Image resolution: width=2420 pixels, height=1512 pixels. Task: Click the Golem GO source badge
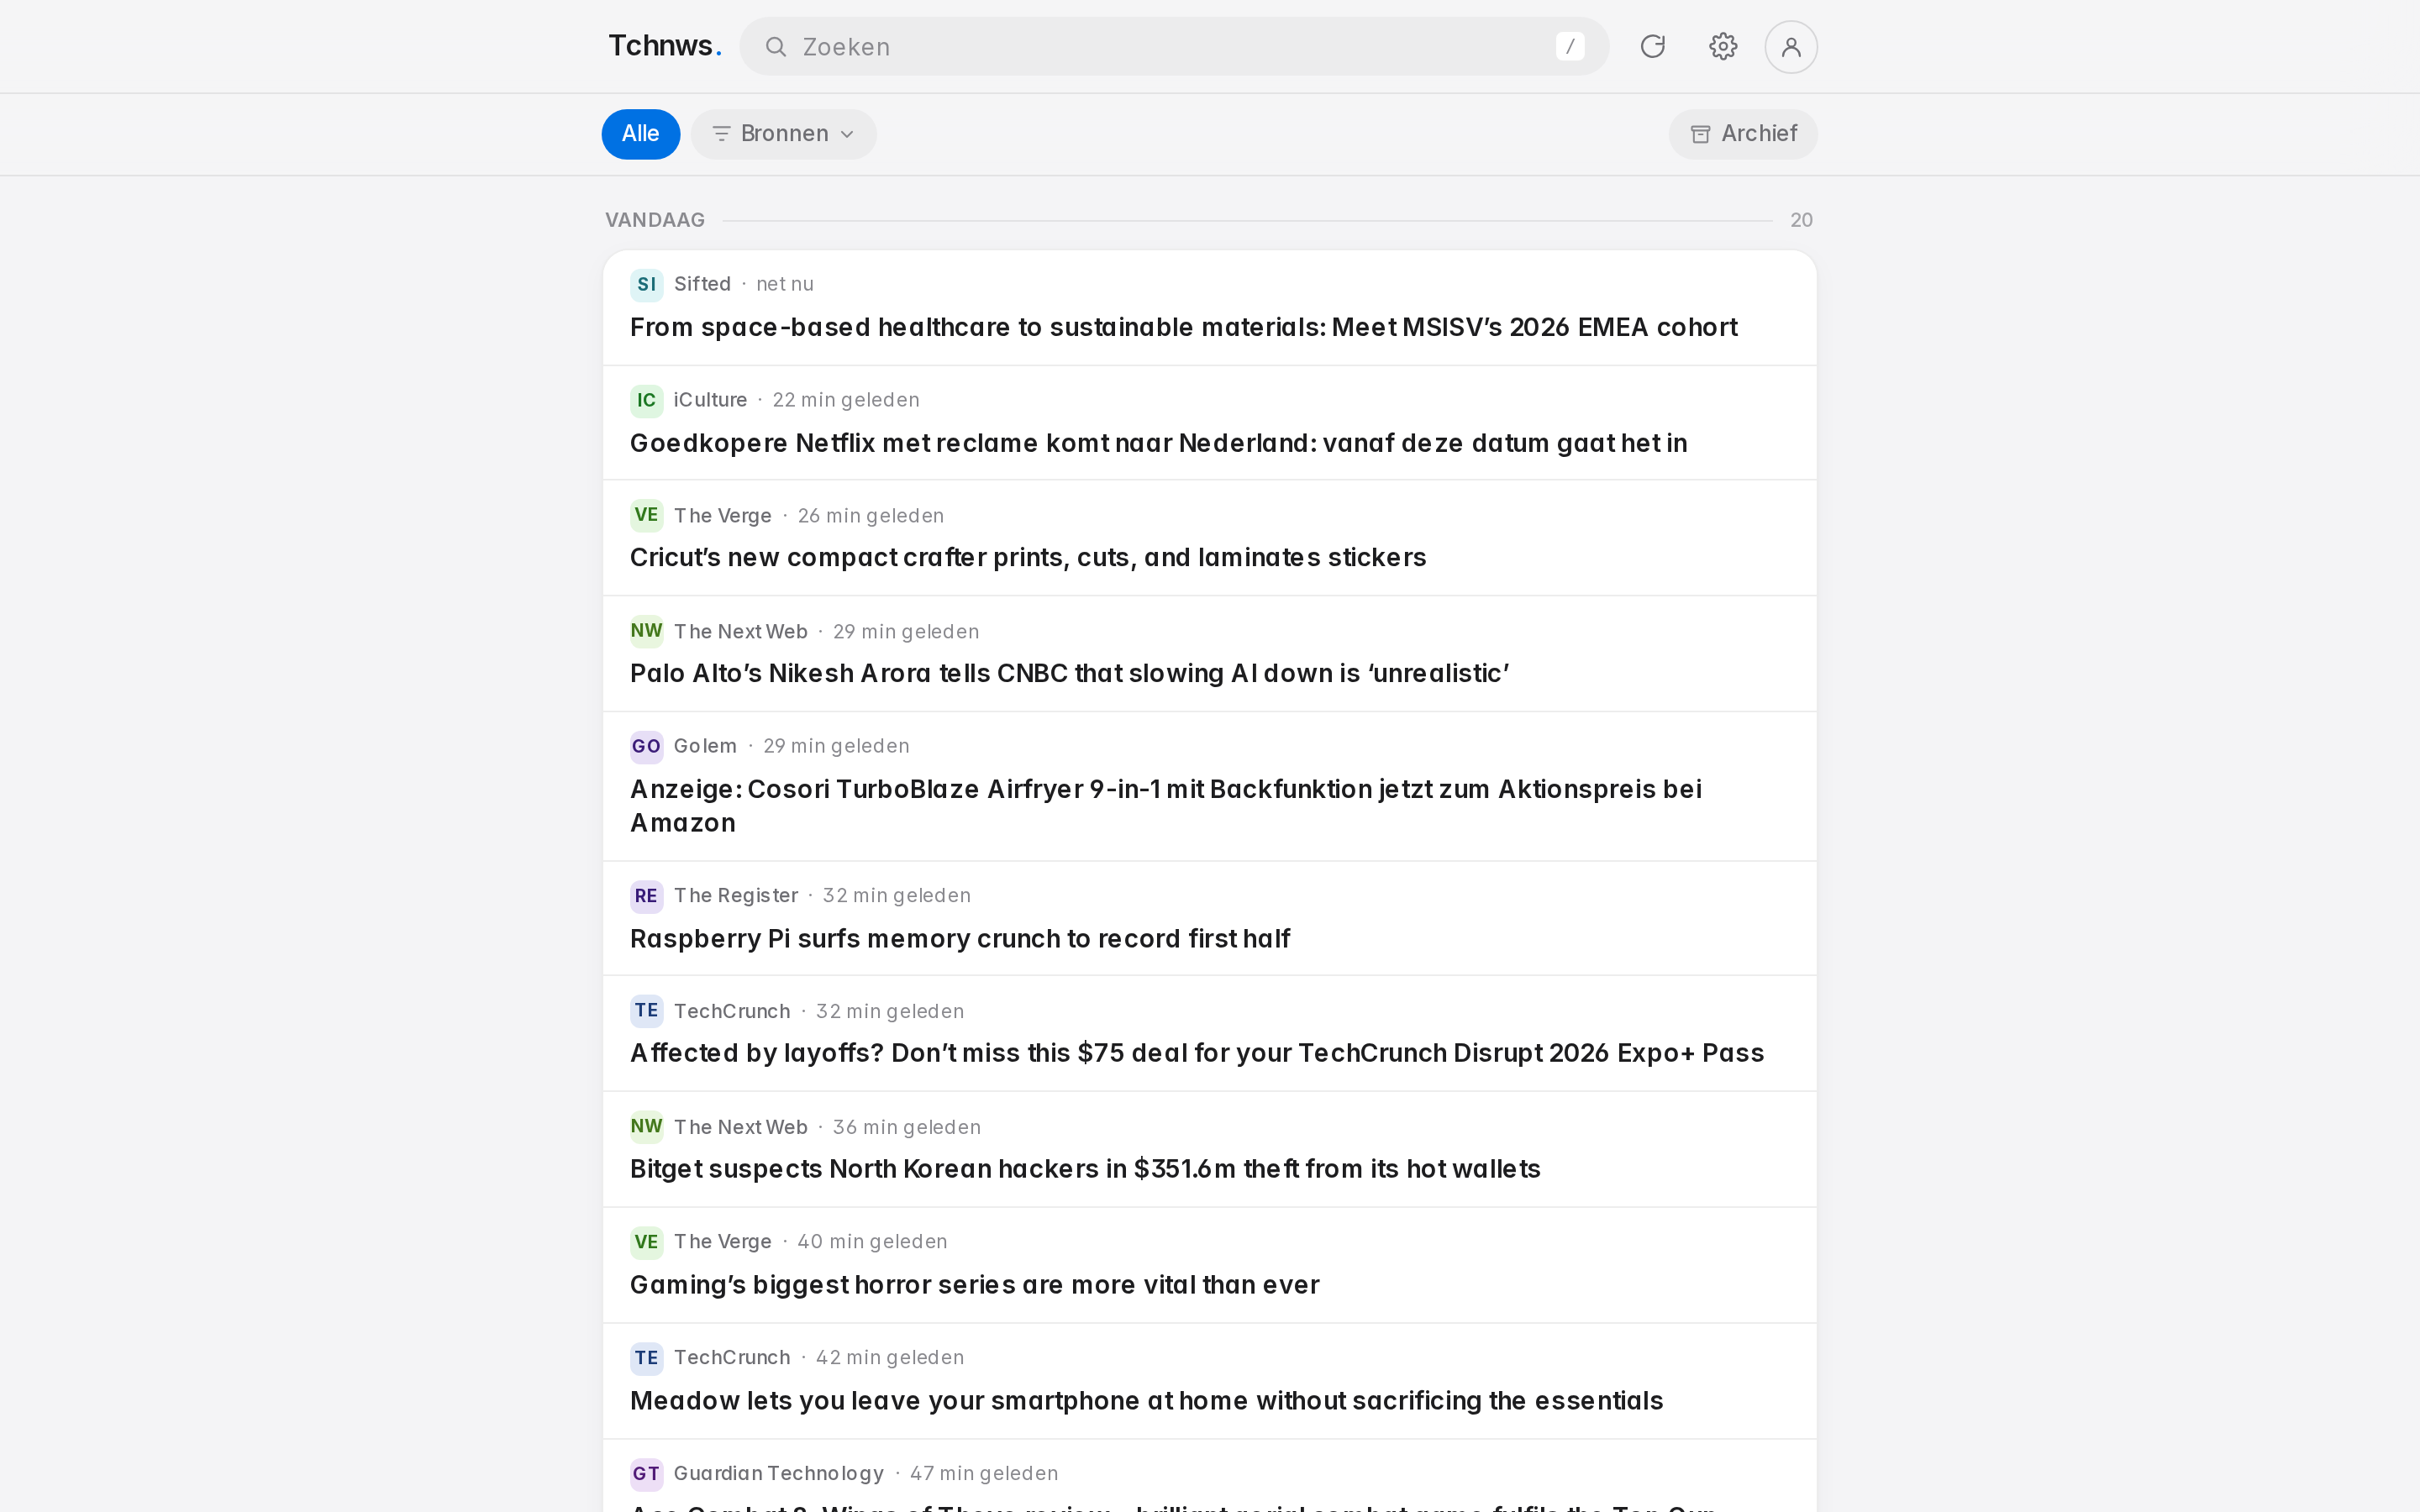point(646,747)
